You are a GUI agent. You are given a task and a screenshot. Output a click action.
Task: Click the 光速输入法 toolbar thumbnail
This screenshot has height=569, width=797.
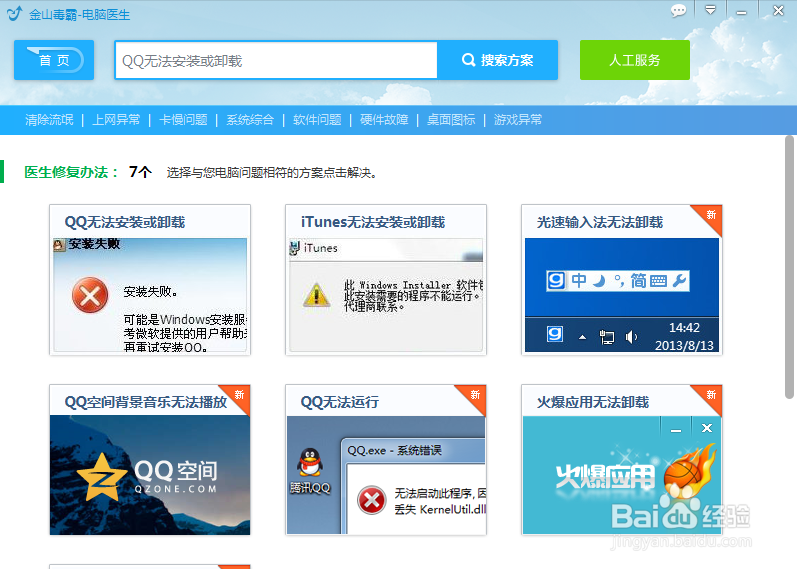point(622,295)
